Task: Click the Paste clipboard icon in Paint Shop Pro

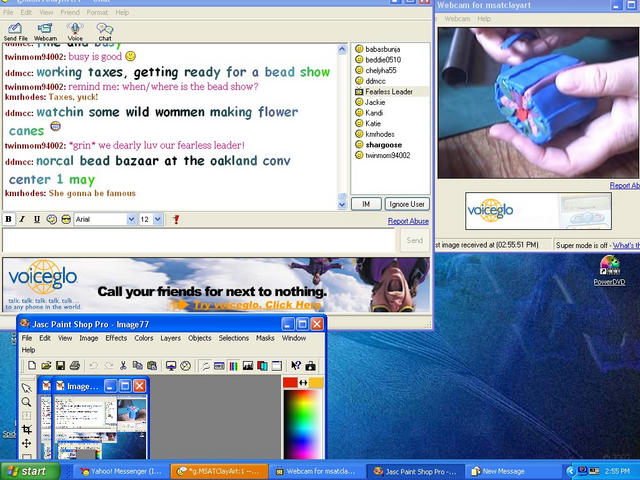Action: (152, 366)
